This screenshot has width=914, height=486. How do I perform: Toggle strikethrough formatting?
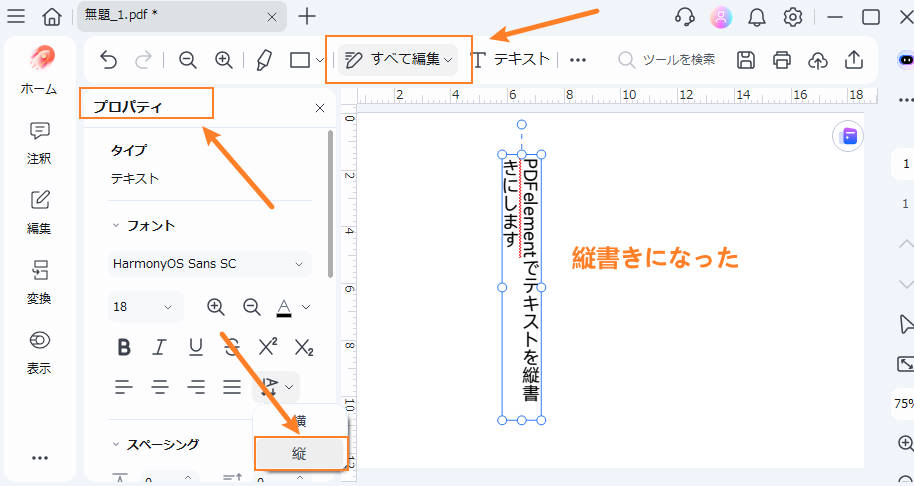[232, 347]
